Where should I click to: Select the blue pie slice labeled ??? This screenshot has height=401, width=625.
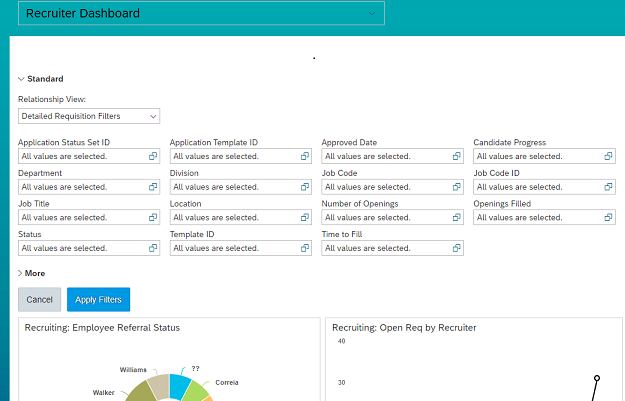click(x=179, y=385)
